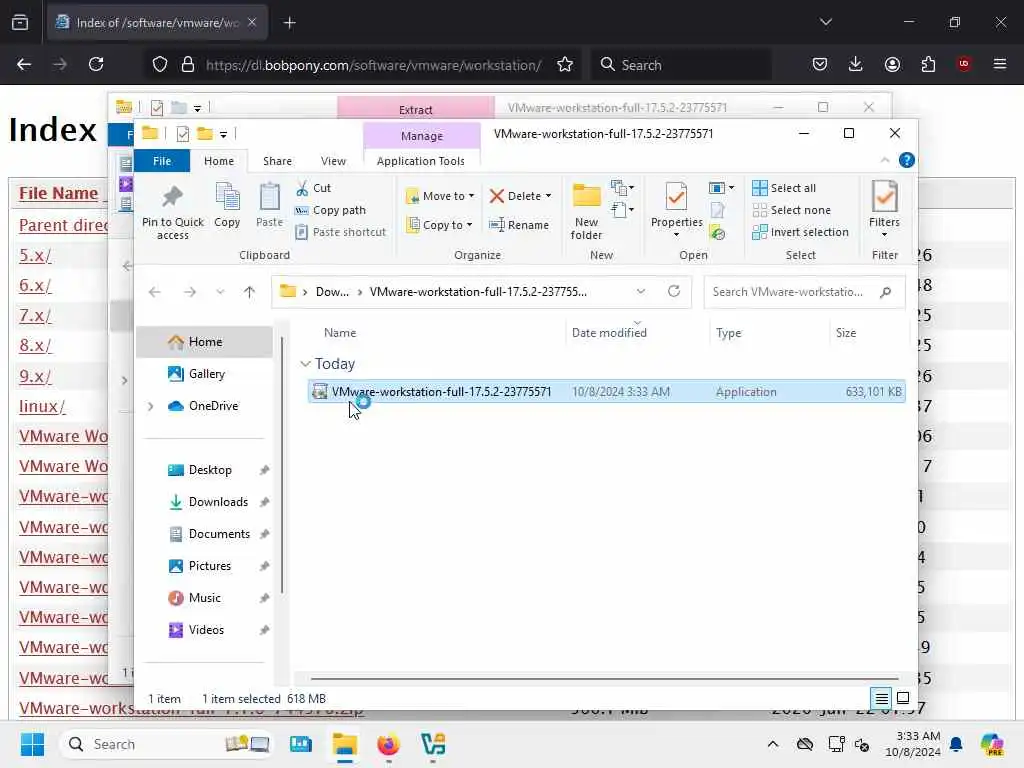Click the Properties quick access toolbar checkbox icon
The image size is (1024, 768).
click(x=183, y=134)
